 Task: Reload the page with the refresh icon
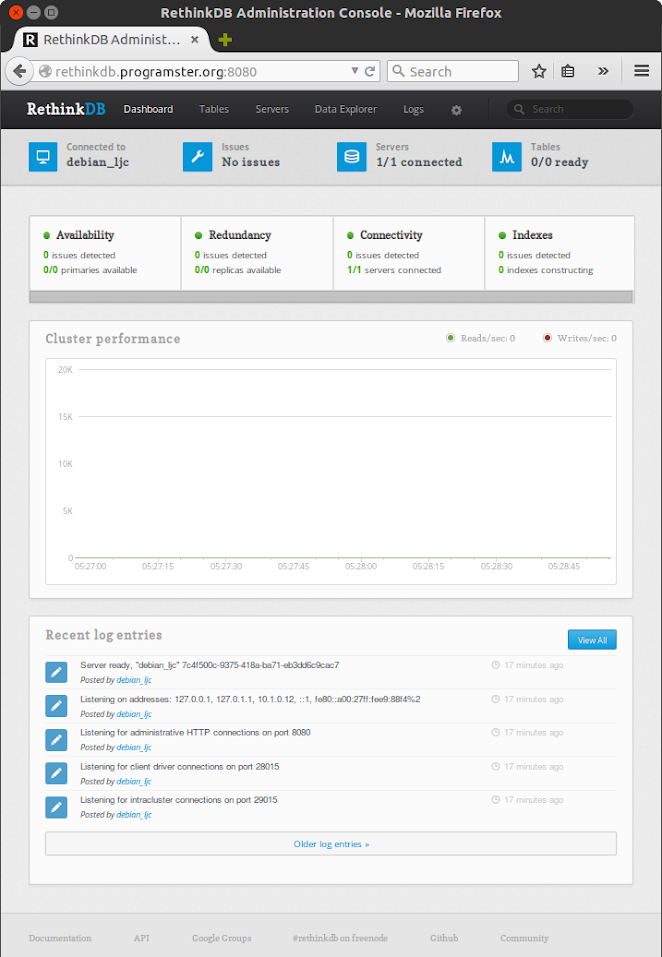[x=370, y=71]
